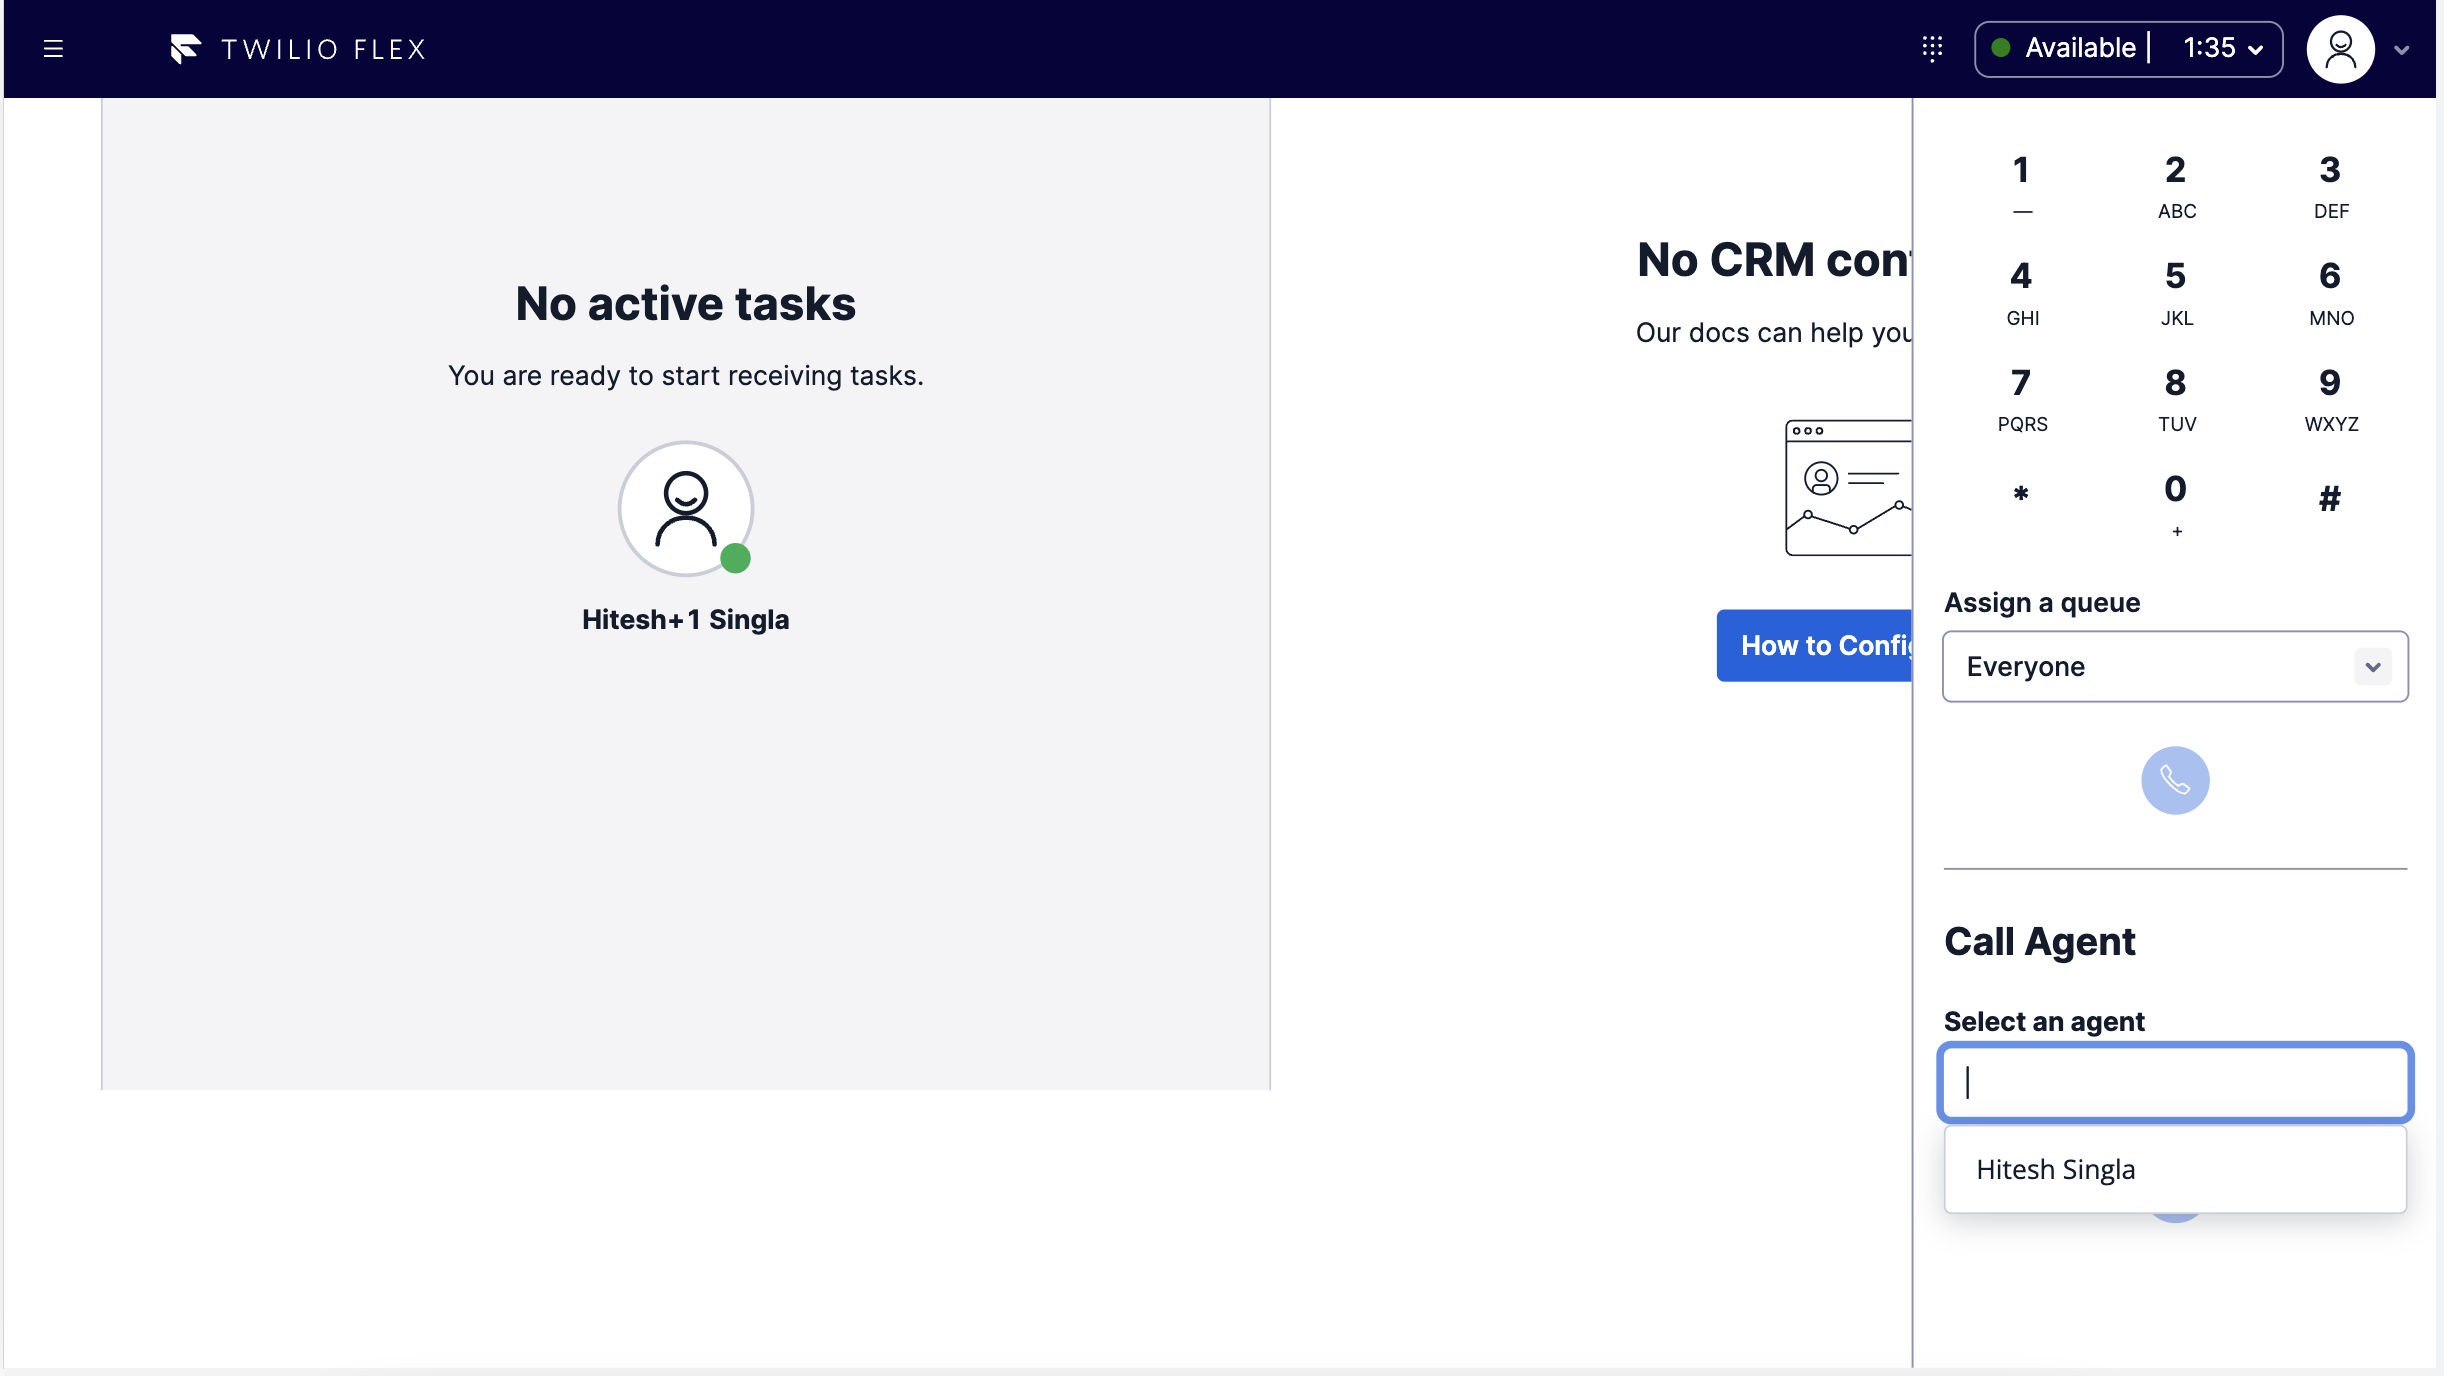Open the hamburger side navigation menu
Viewport: 2444px width, 1376px height.
[x=54, y=49]
